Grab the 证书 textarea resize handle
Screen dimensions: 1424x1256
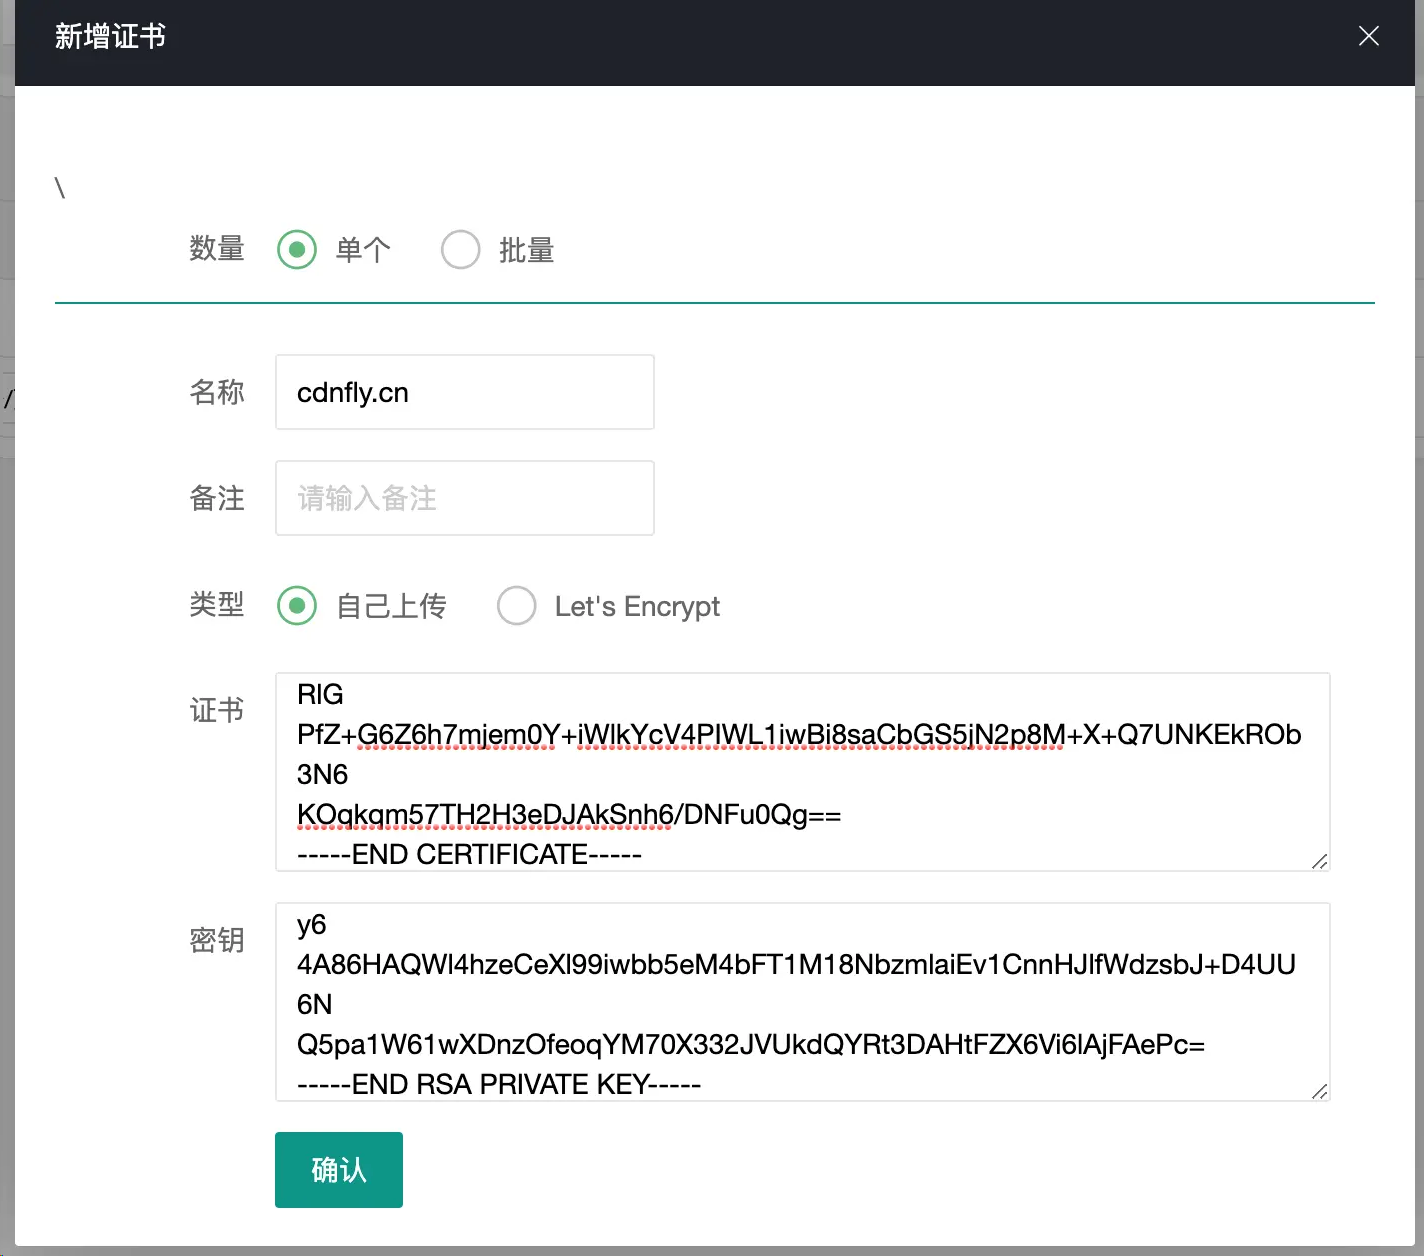click(x=1319, y=861)
